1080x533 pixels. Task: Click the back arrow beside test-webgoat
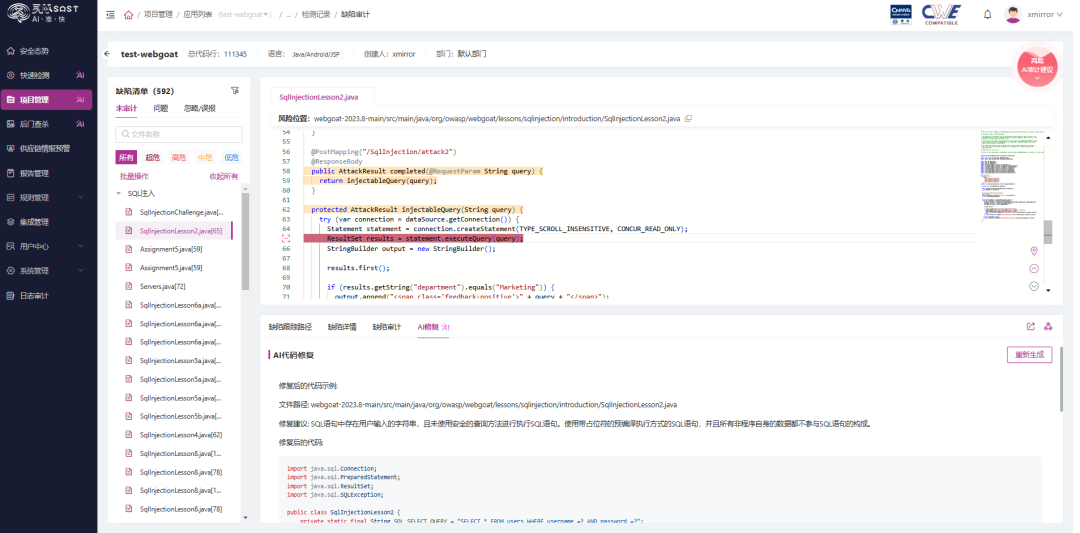pos(107,54)
